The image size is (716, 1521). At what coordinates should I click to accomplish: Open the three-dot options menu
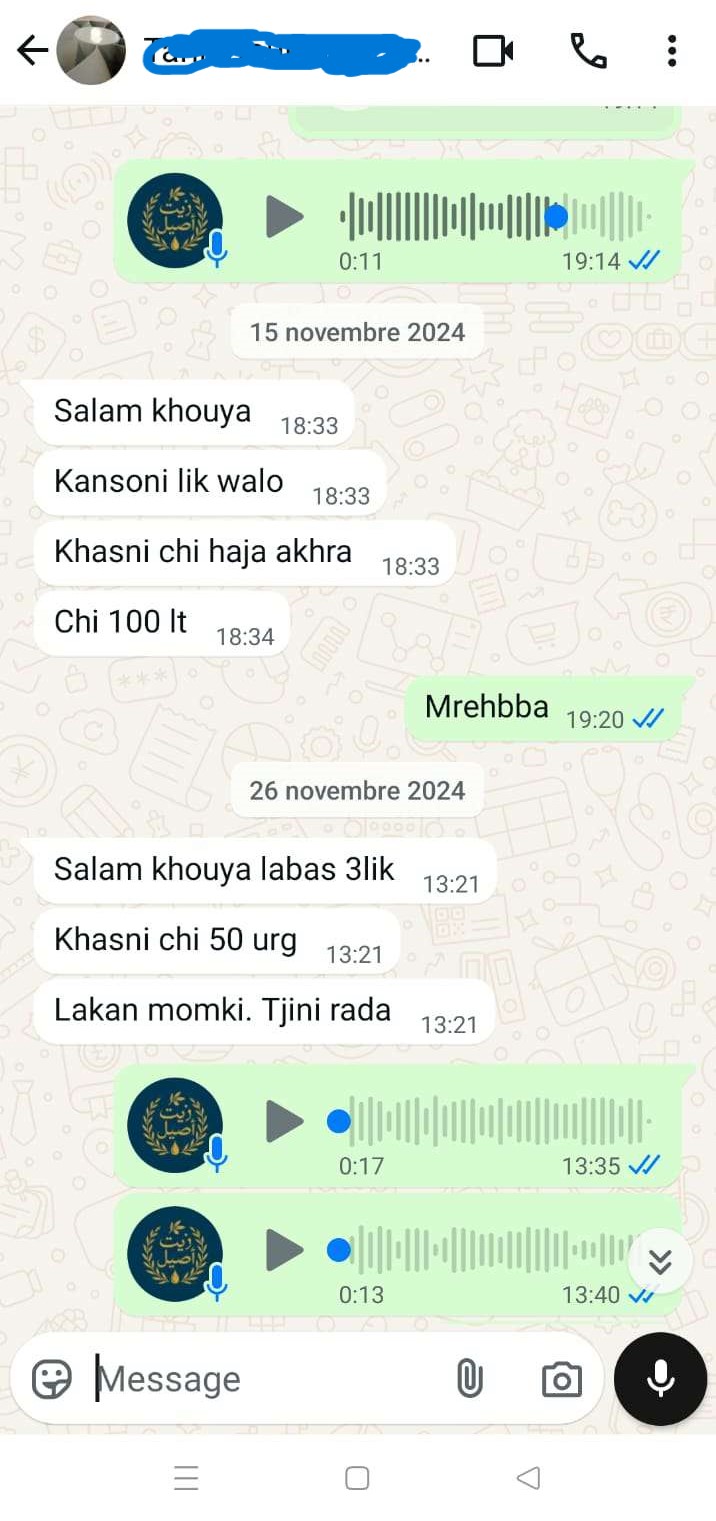(672, 51)
